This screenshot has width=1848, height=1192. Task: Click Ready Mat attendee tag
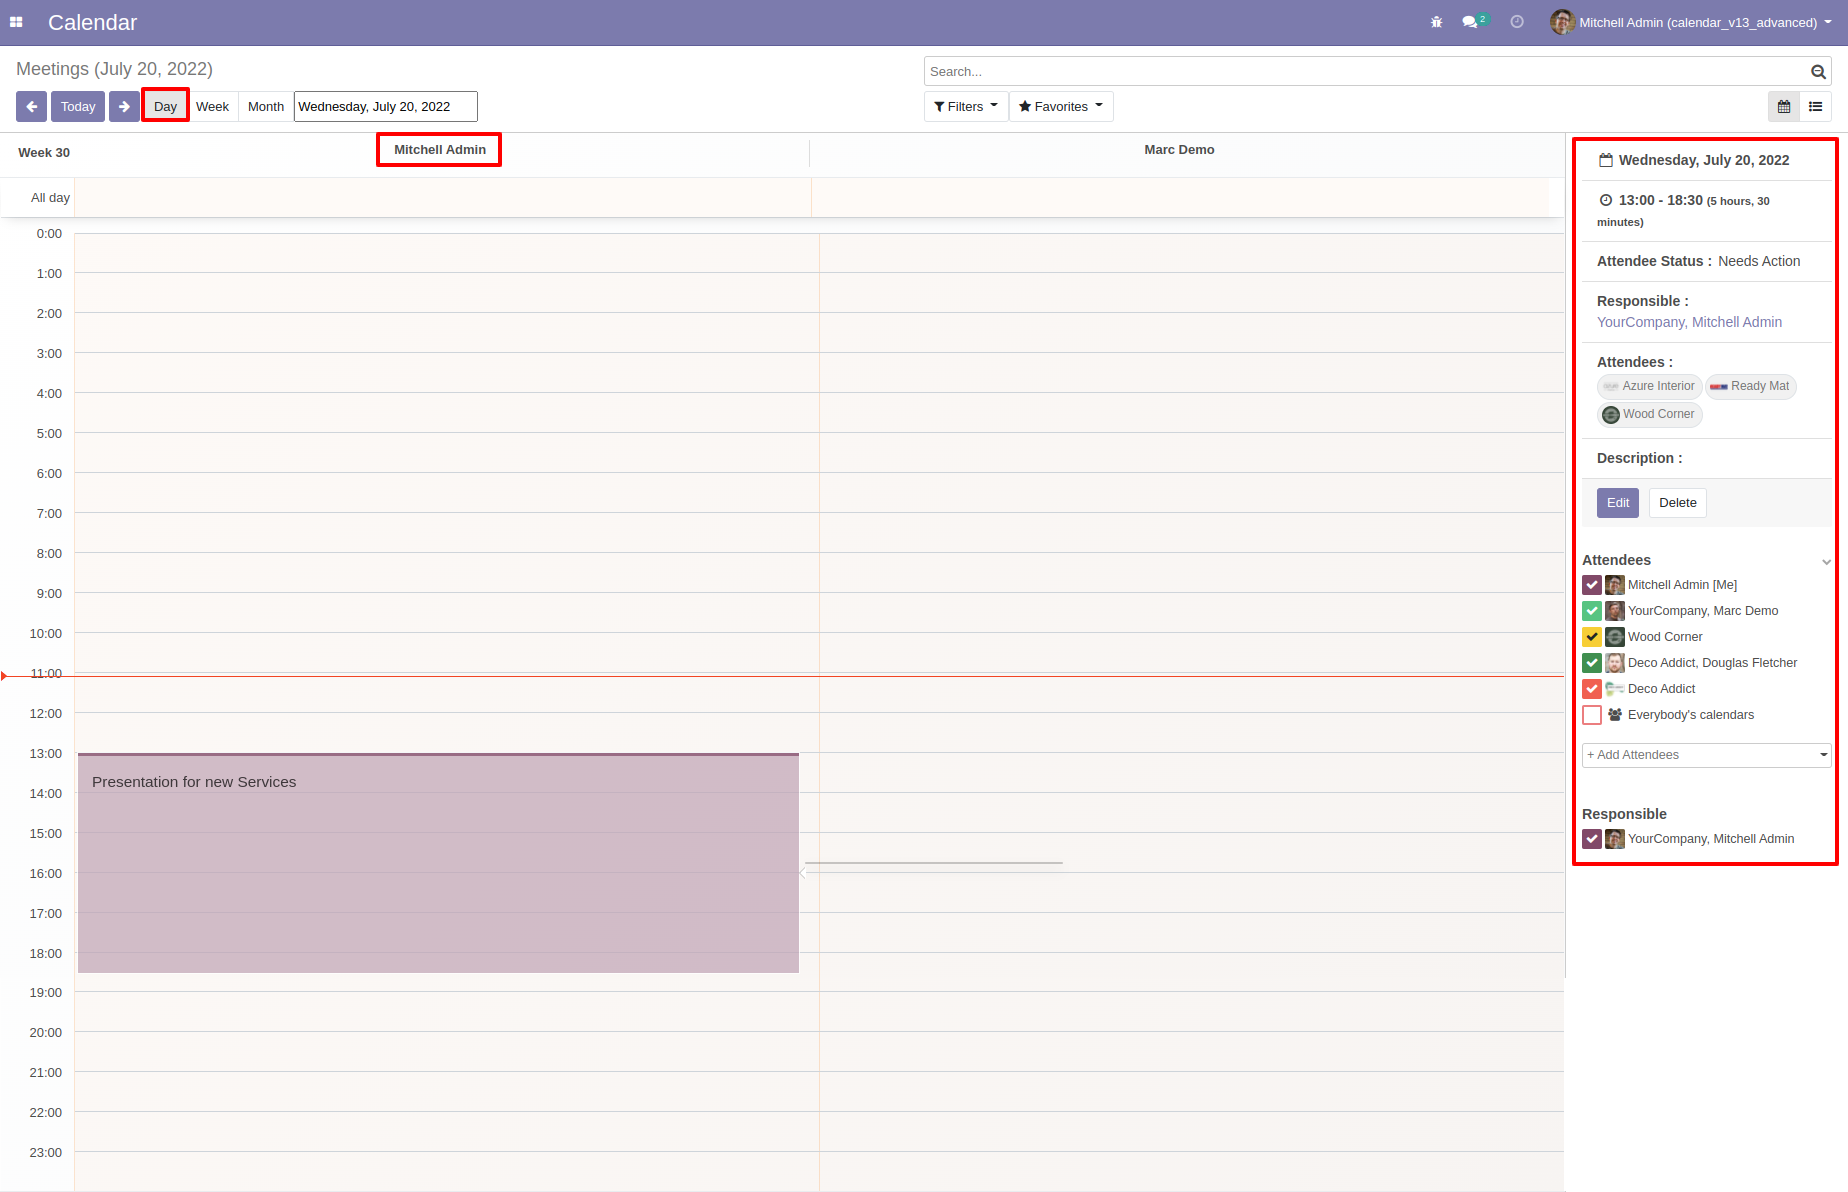[1750, 386]
